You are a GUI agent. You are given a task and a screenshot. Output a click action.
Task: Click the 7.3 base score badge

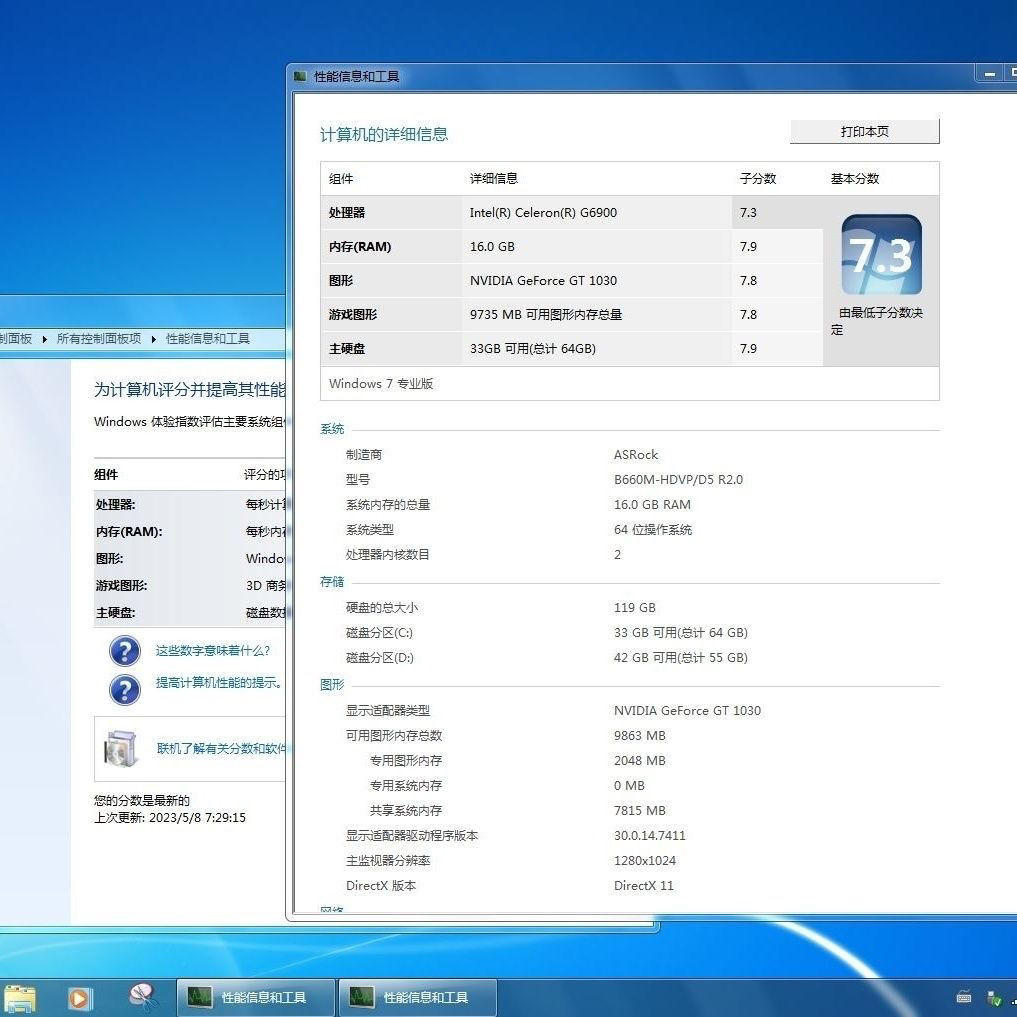[x=881, y=255]
